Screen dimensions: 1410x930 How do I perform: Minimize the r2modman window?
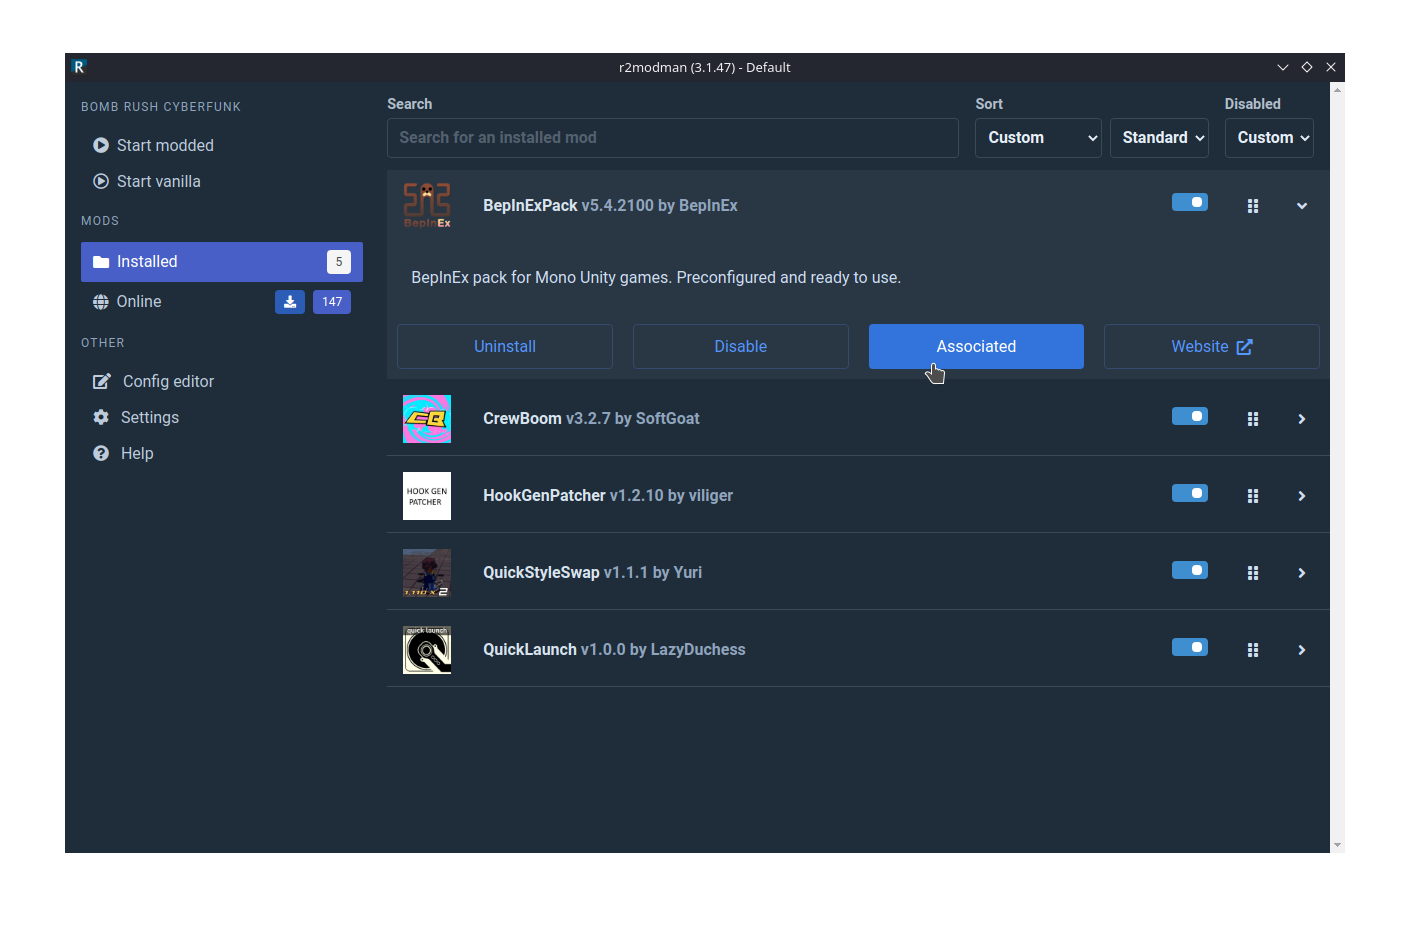coord(1283,67)
